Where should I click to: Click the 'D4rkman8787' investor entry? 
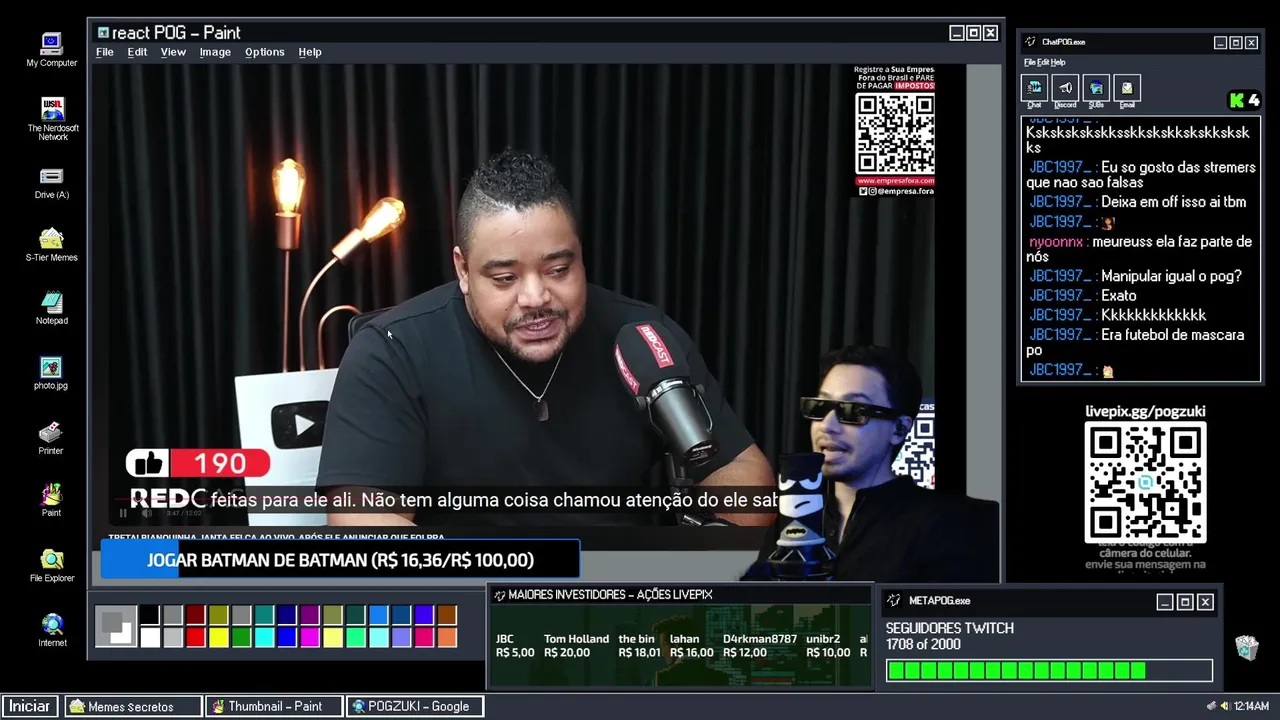[760, 645]
